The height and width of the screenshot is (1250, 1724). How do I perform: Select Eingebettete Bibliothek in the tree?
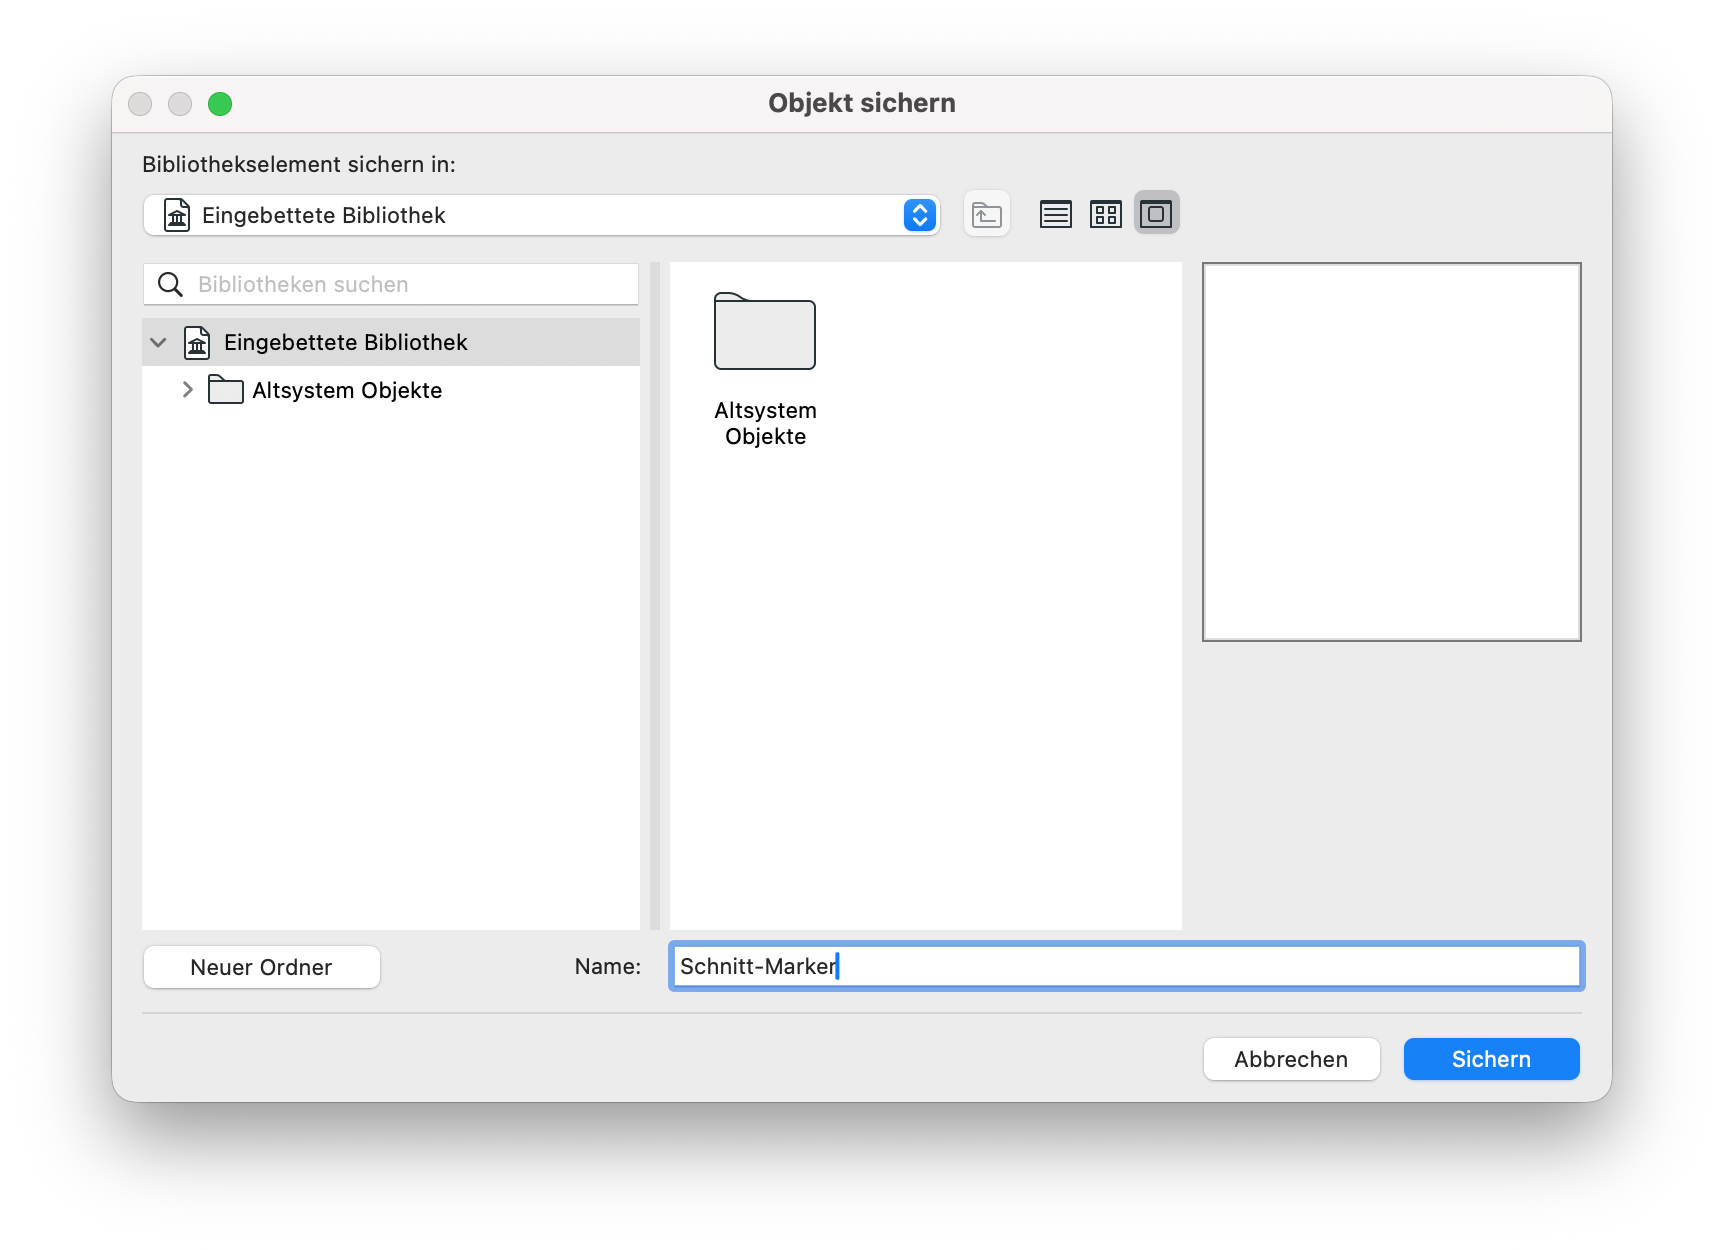391,342
